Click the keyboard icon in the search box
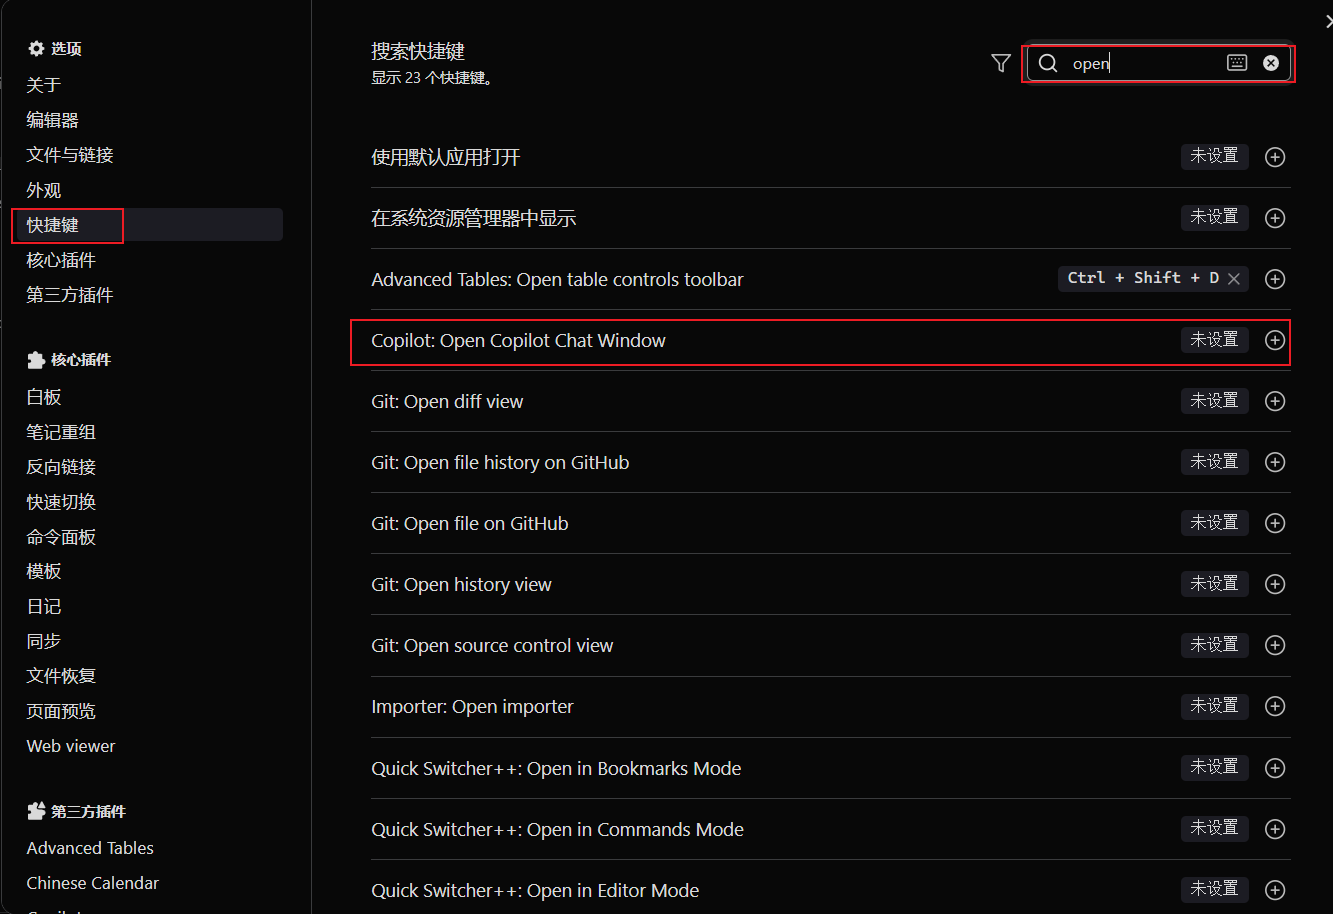 click(x=1237, y=63)
